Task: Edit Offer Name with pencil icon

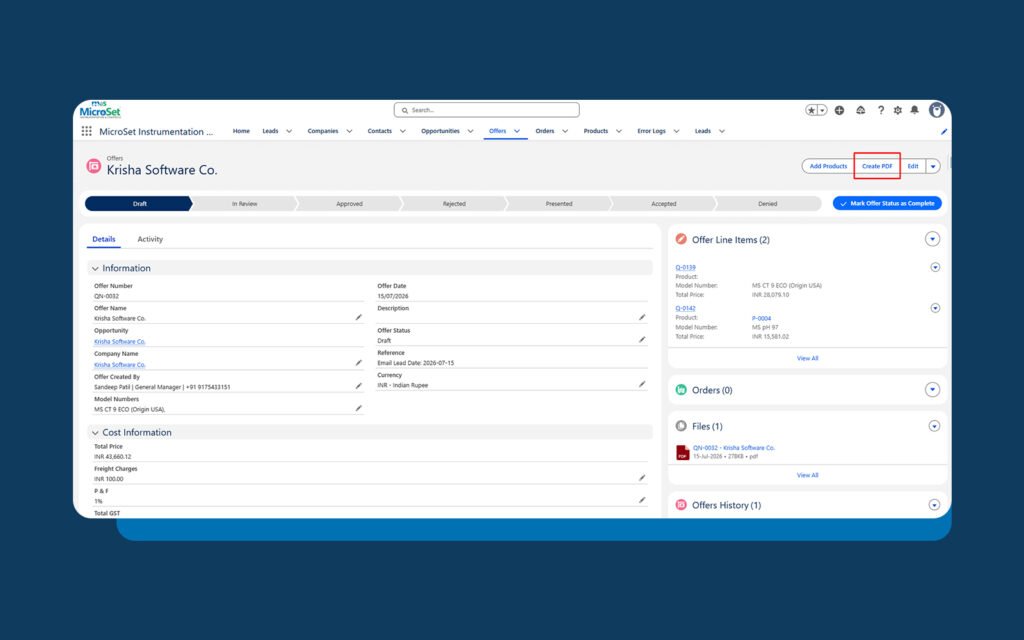Action: coord(359,317)
